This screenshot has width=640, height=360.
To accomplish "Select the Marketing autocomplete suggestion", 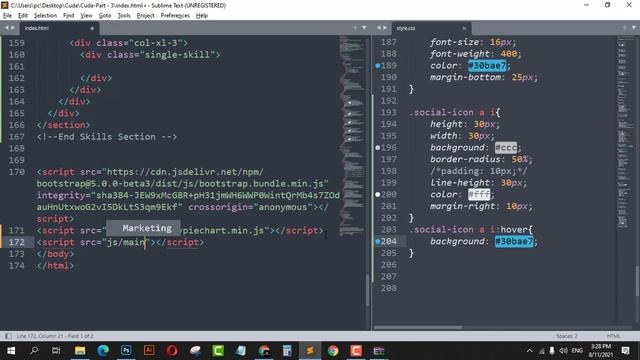I will pyautogui.click(x=143, y=228).
